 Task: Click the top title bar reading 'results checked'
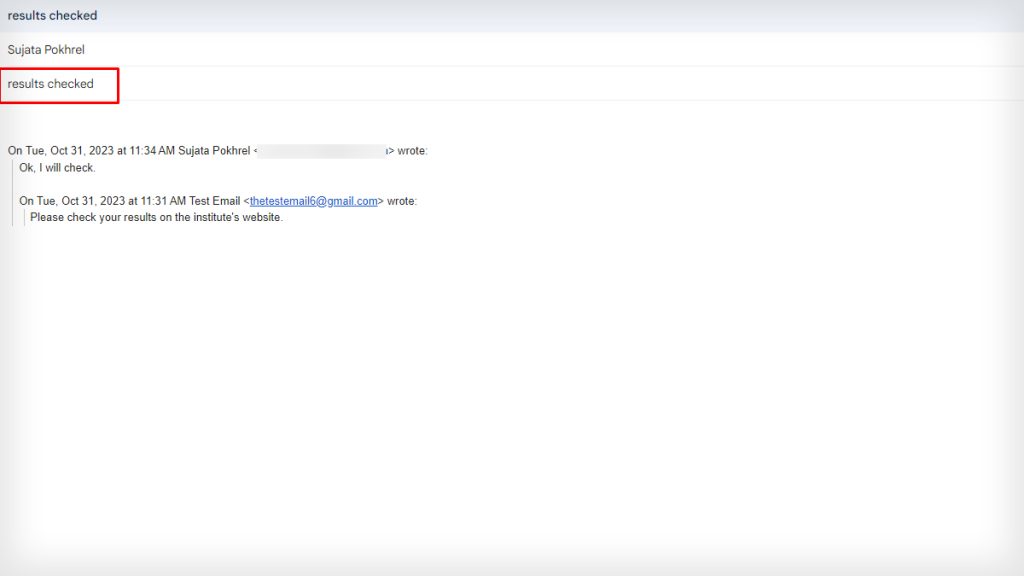click(x=53, y=15)
